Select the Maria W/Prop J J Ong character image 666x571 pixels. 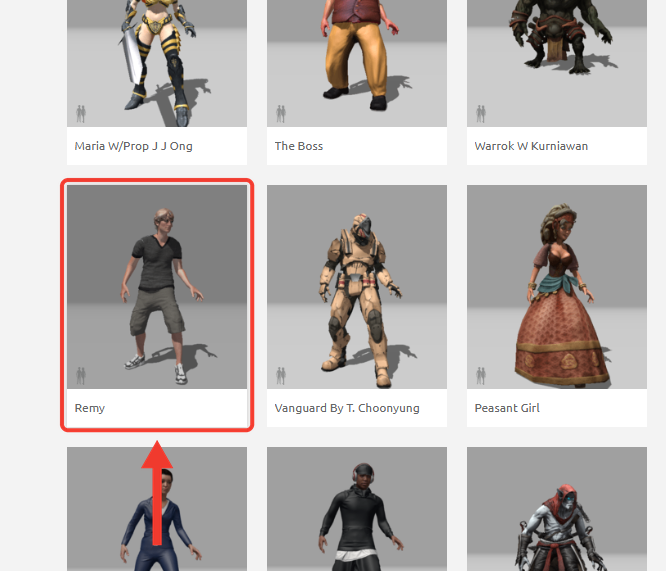[x=157, y=63]
